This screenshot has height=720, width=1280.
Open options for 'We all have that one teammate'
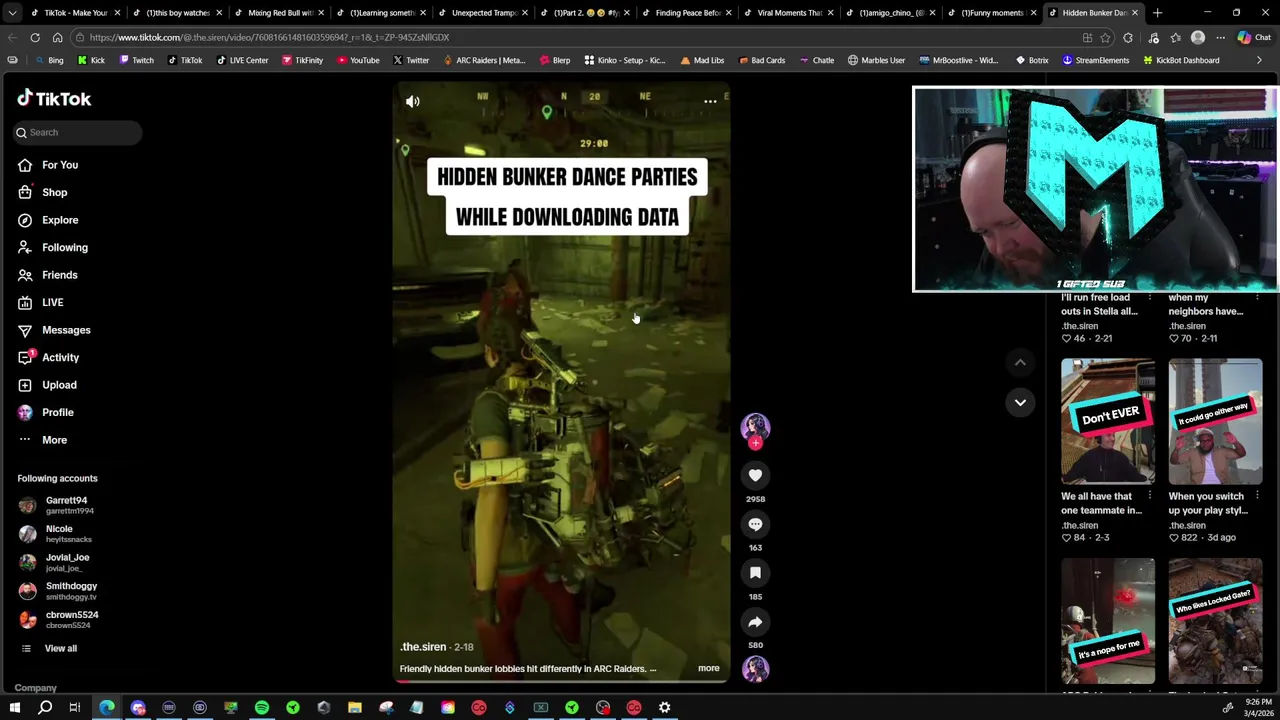coord(1149,496)
